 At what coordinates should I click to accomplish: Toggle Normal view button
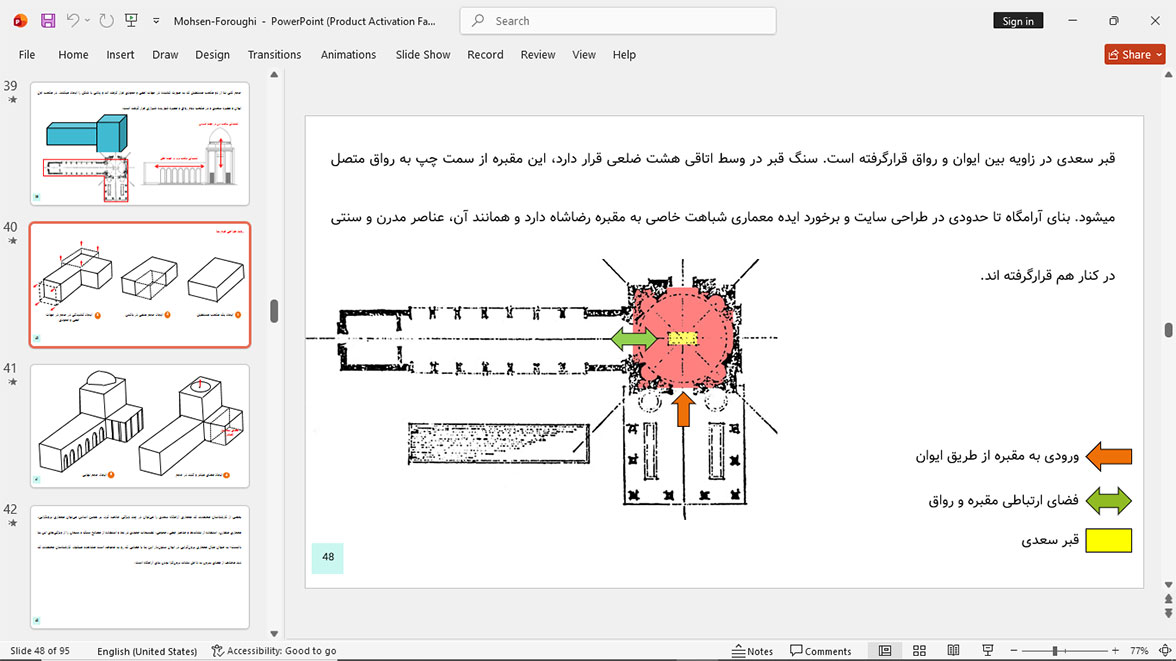coord(885,650)
